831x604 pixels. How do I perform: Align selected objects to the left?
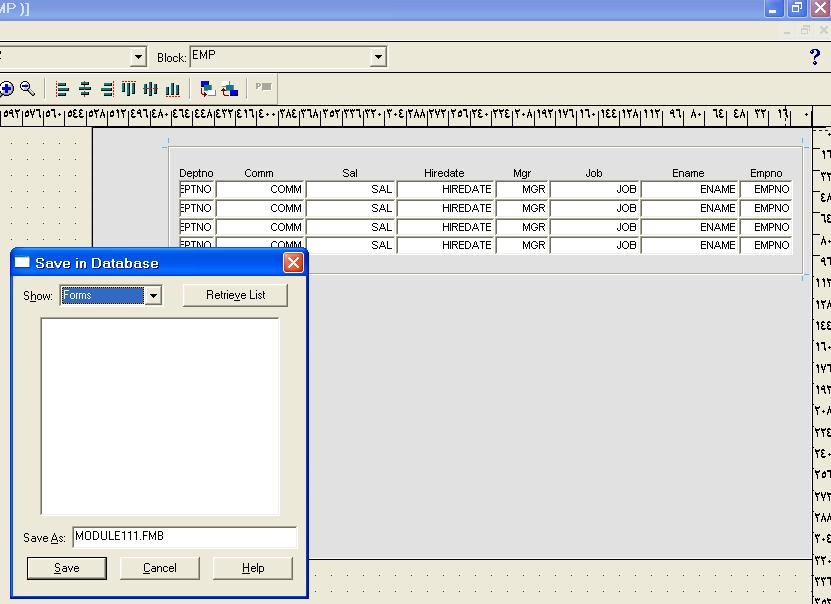(x=63, y=88)
